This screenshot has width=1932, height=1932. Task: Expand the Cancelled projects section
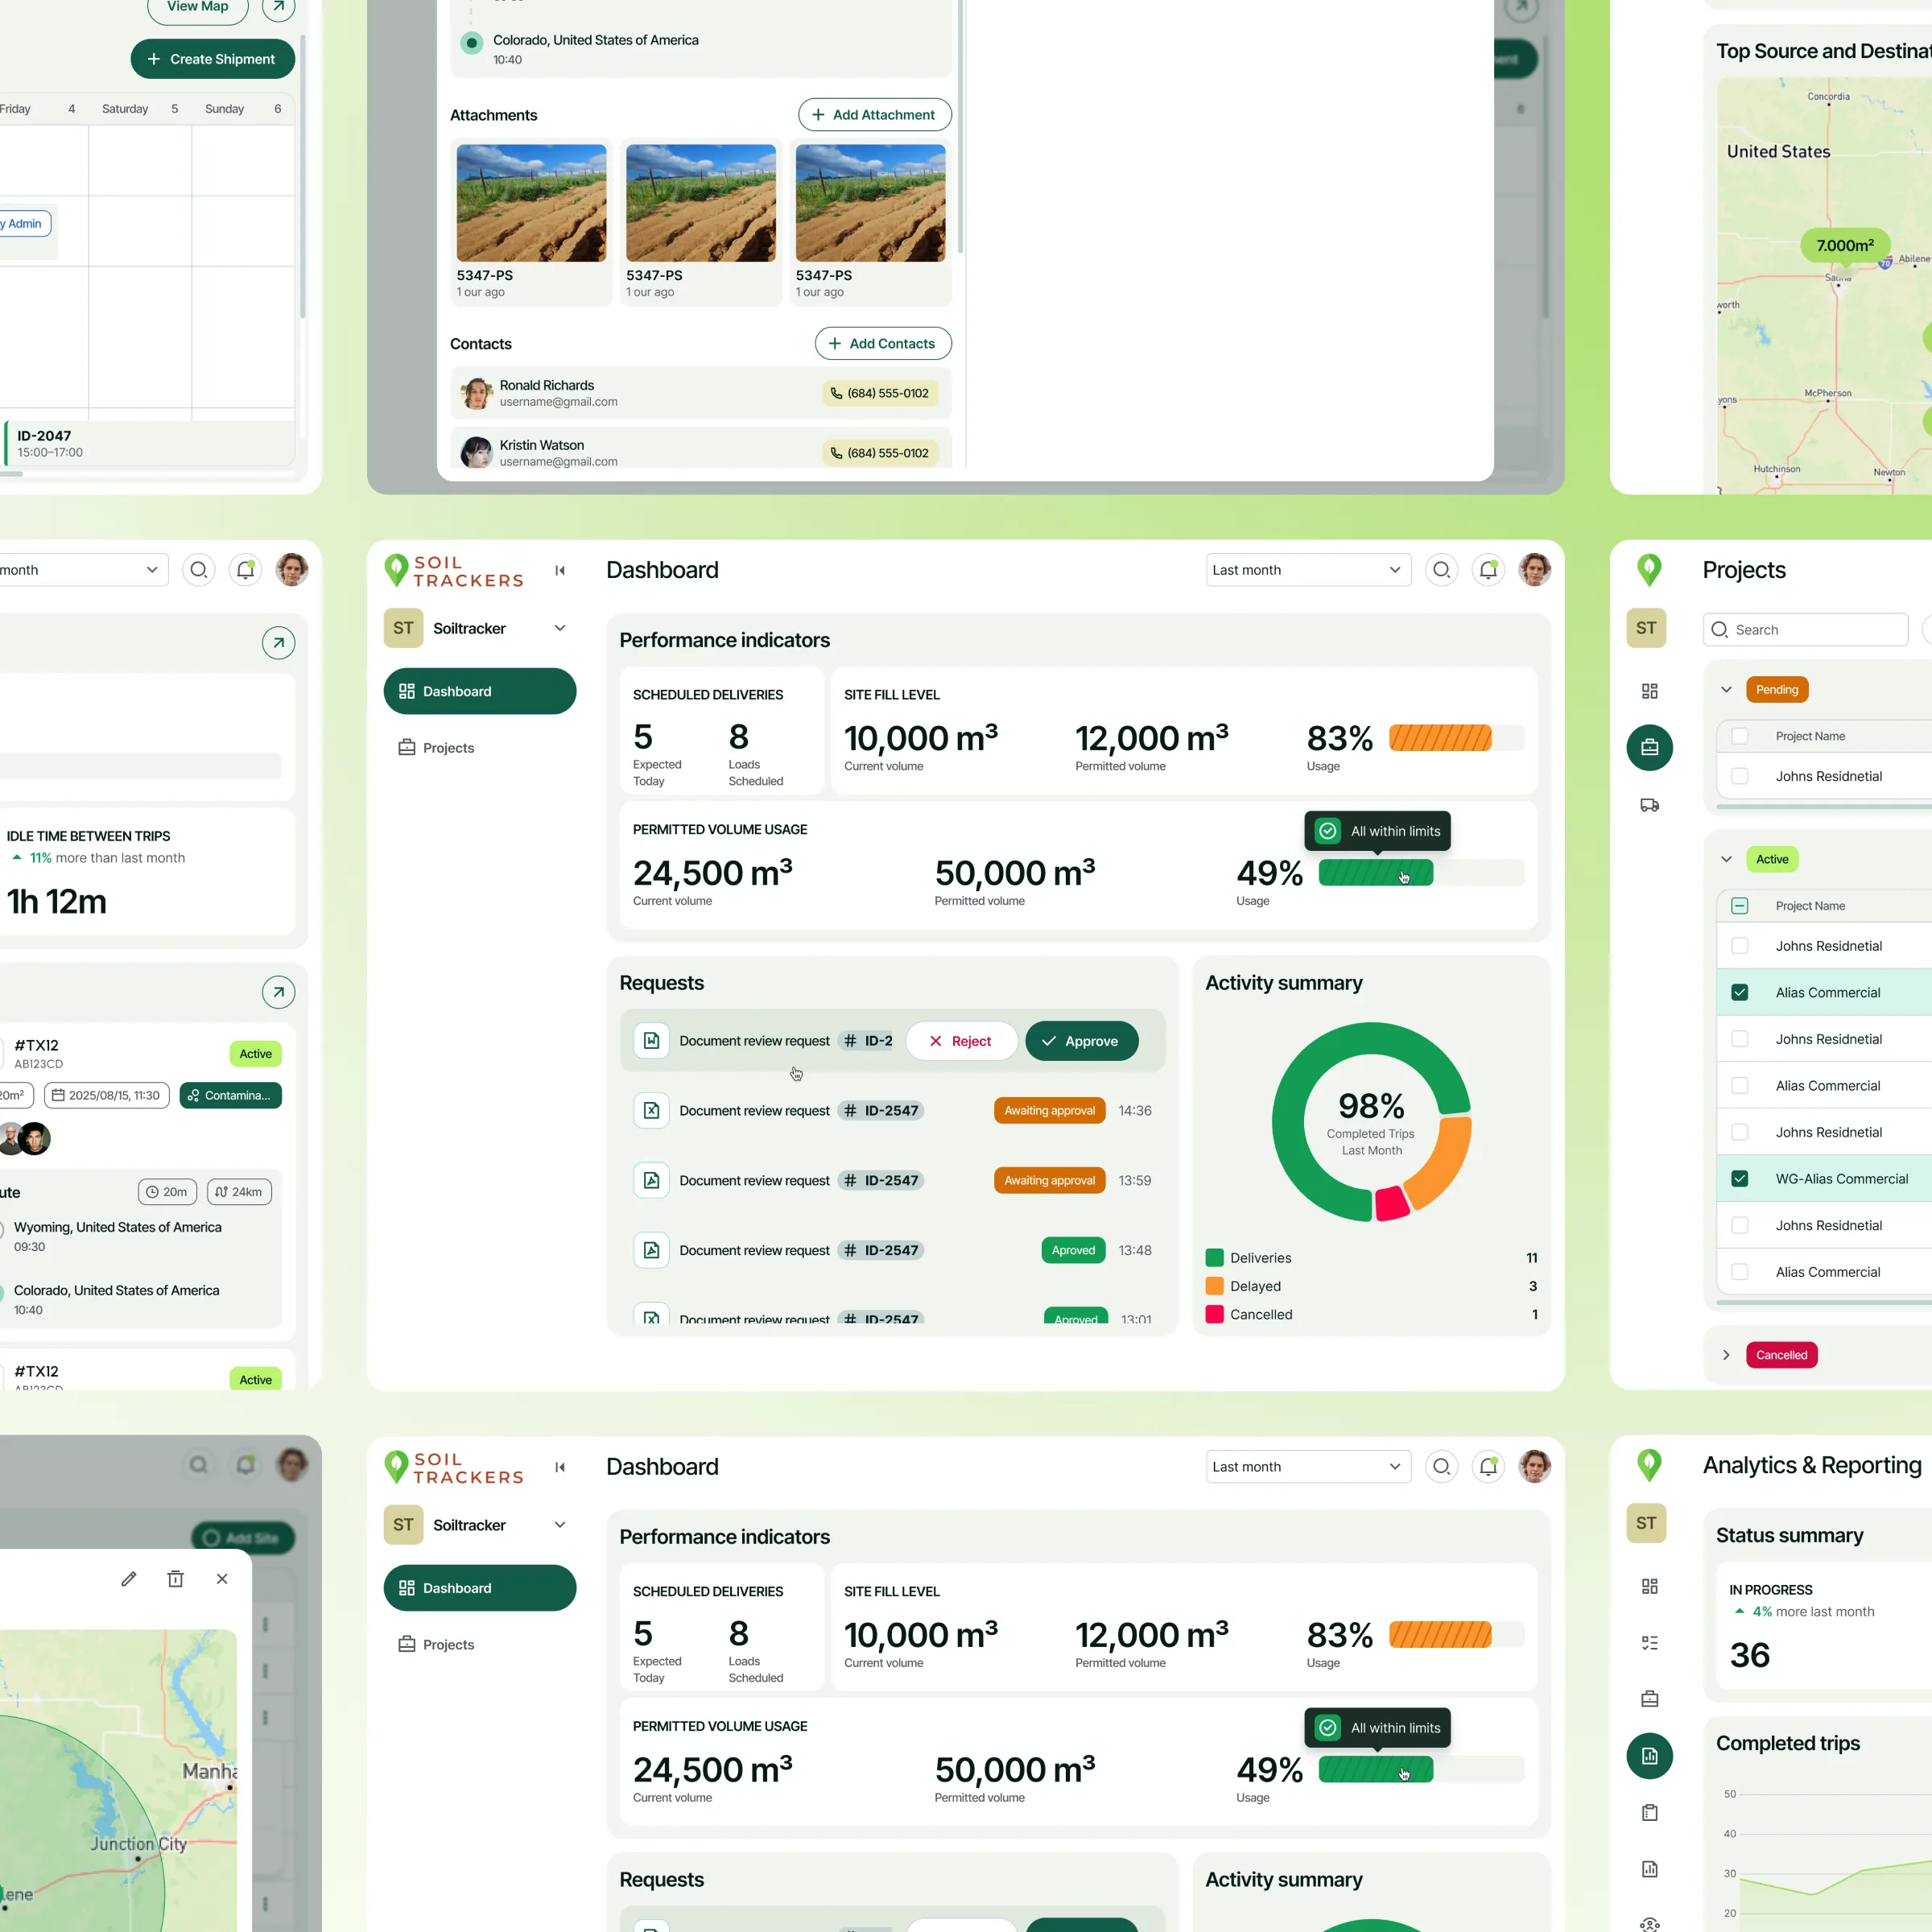(1726, 1355)
